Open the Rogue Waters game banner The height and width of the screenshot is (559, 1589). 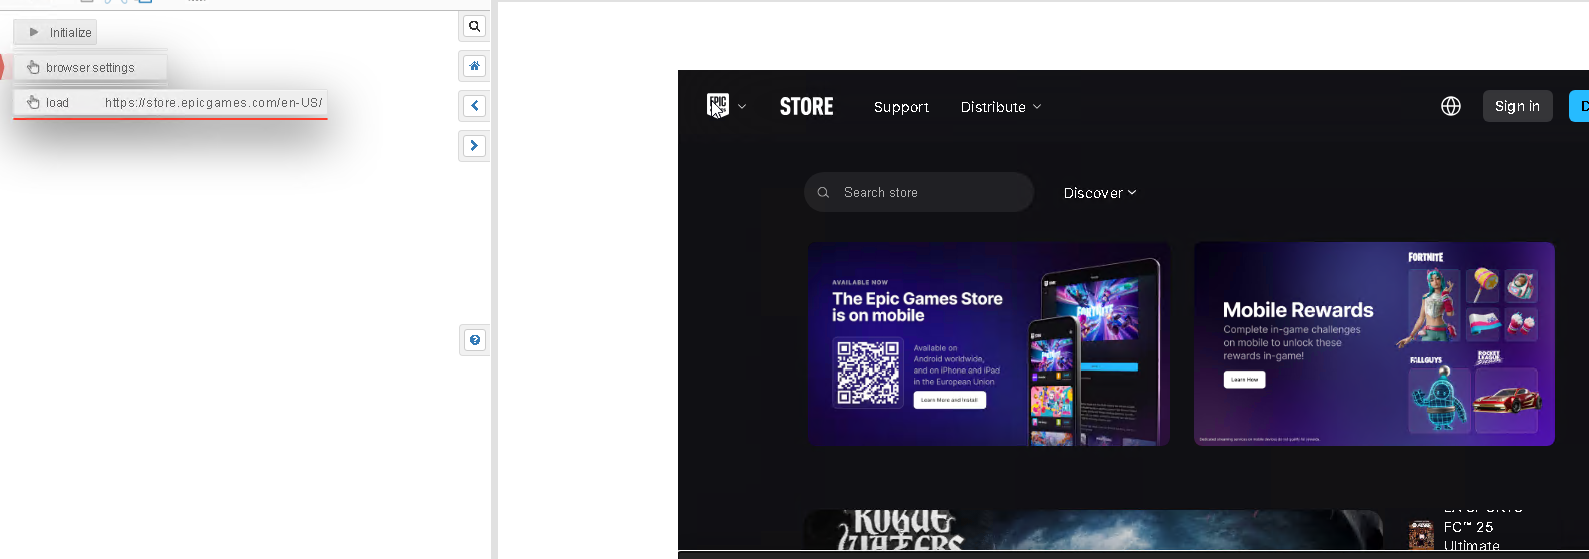pyautogui.click(x=1092, y=532)
